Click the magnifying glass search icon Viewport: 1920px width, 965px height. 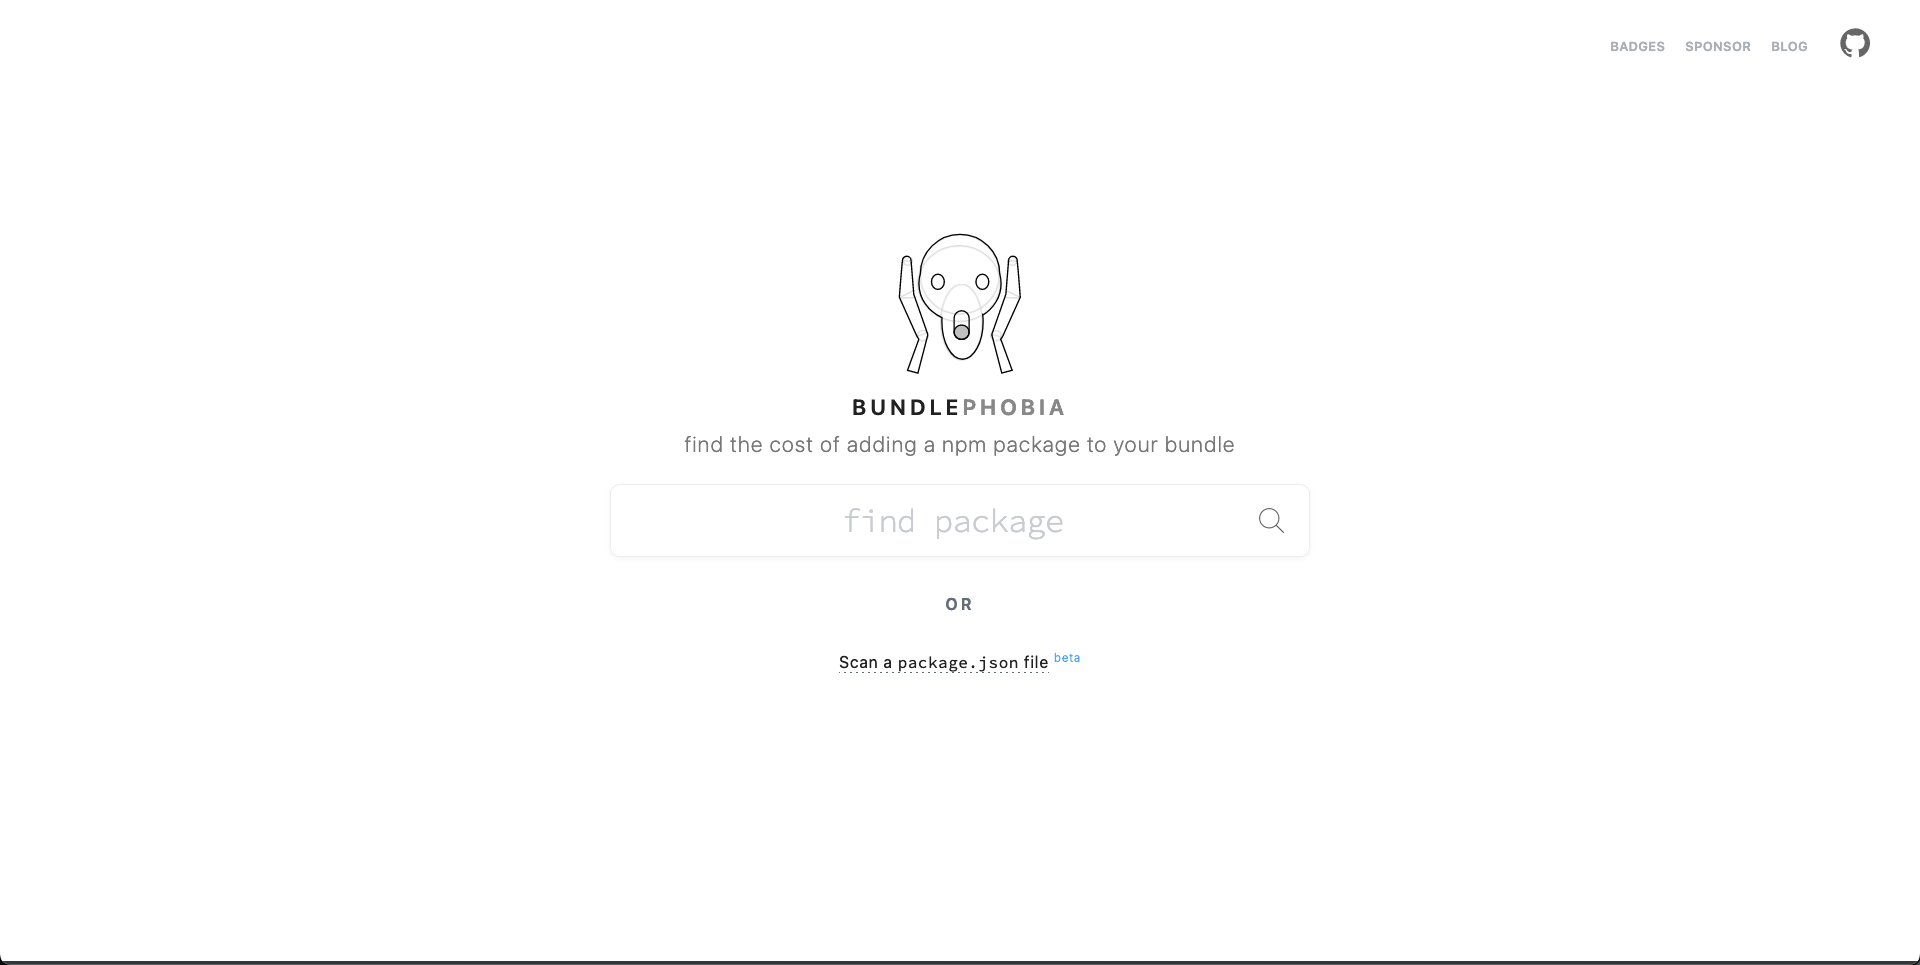(1271, 520)
